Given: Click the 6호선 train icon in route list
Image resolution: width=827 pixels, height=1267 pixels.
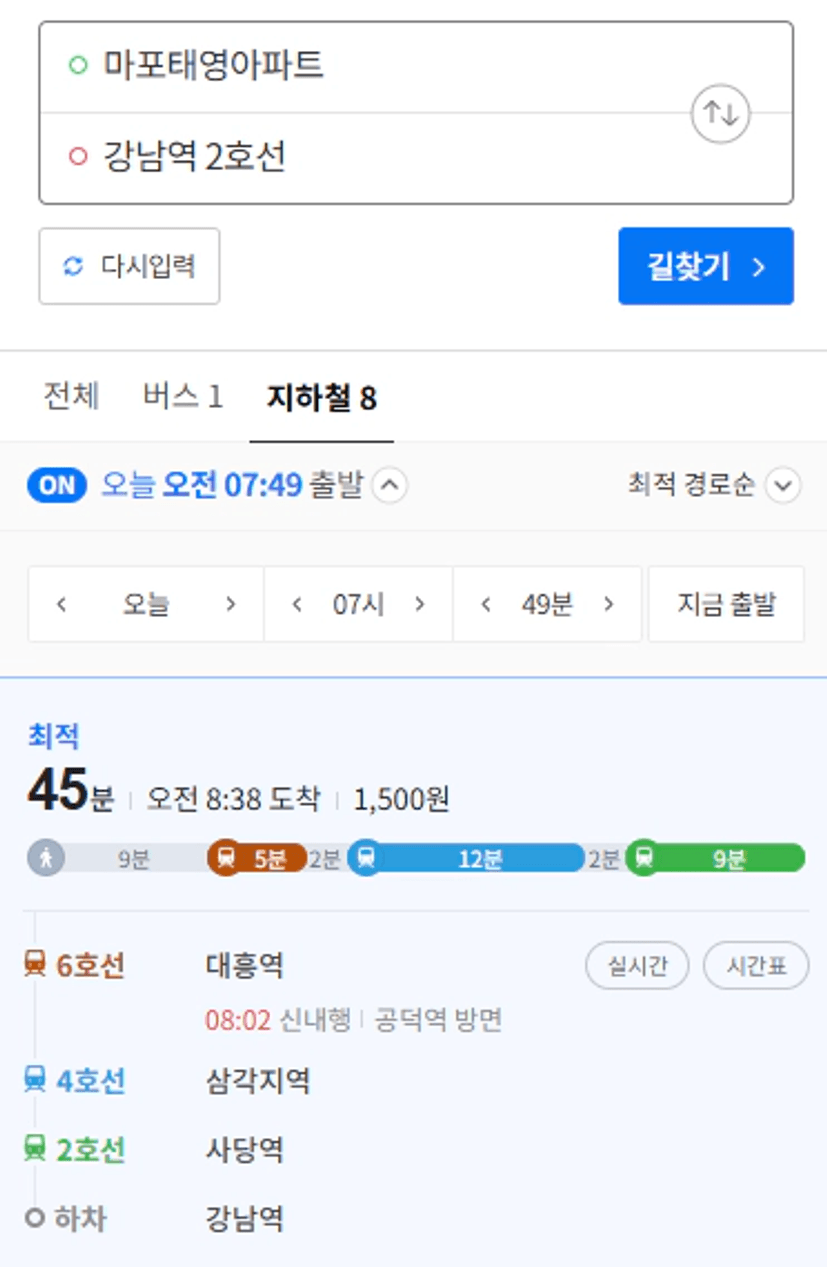Looking at the screenshot, I should 35,965.
